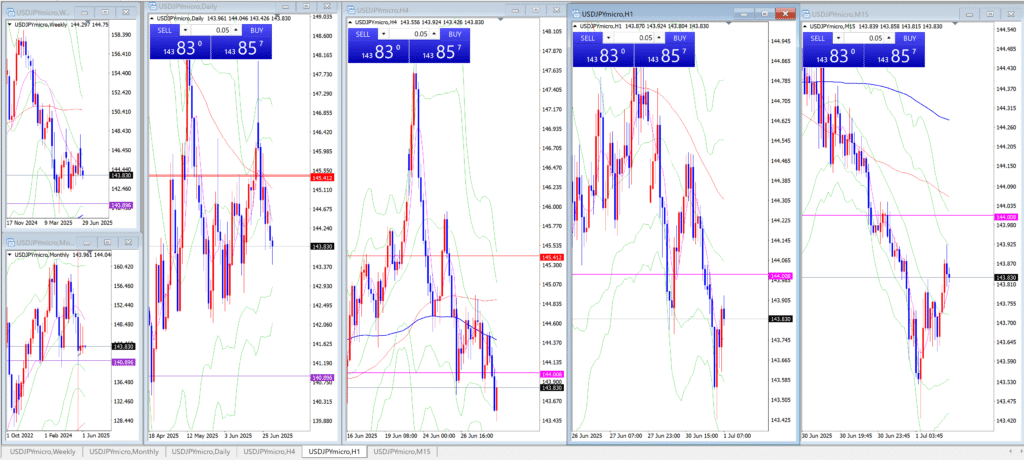Select the USDJPYmicro,H1 bottom tab
The height and width of the screenshot is (460, 1024).
point(334,452)
